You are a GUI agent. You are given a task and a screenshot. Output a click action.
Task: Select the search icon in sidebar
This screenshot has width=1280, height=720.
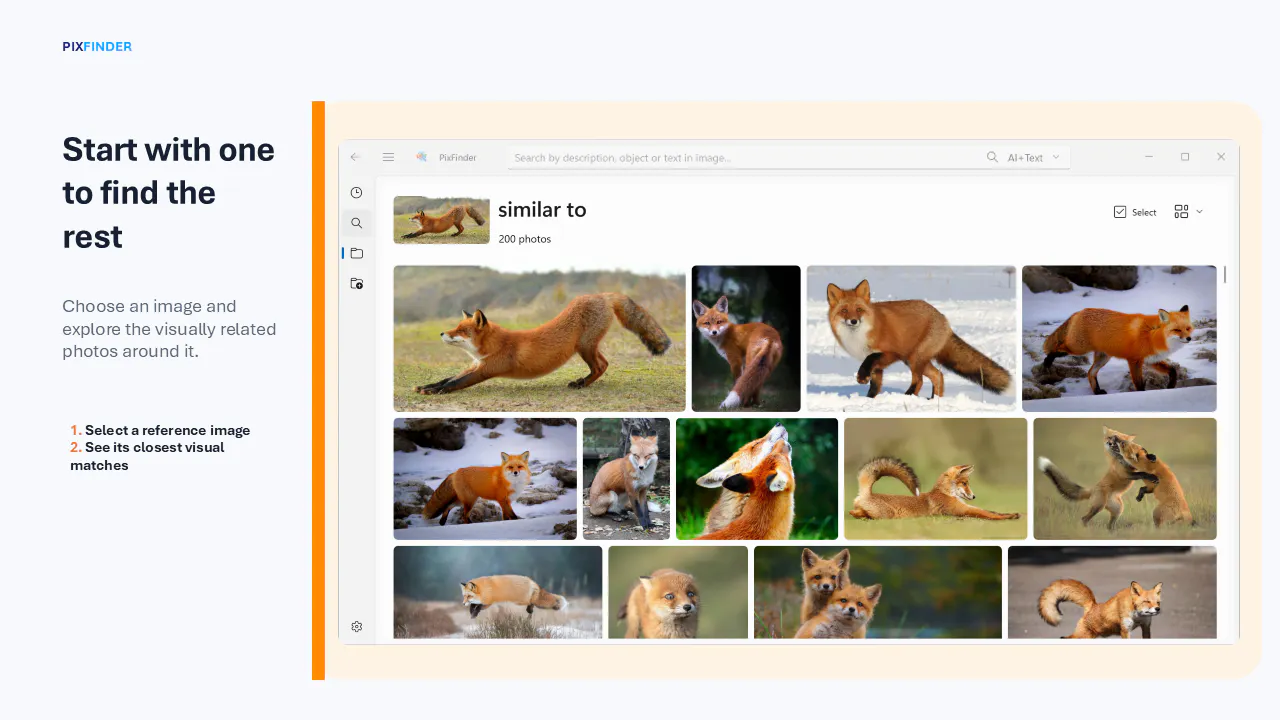(x=356, y=223)
